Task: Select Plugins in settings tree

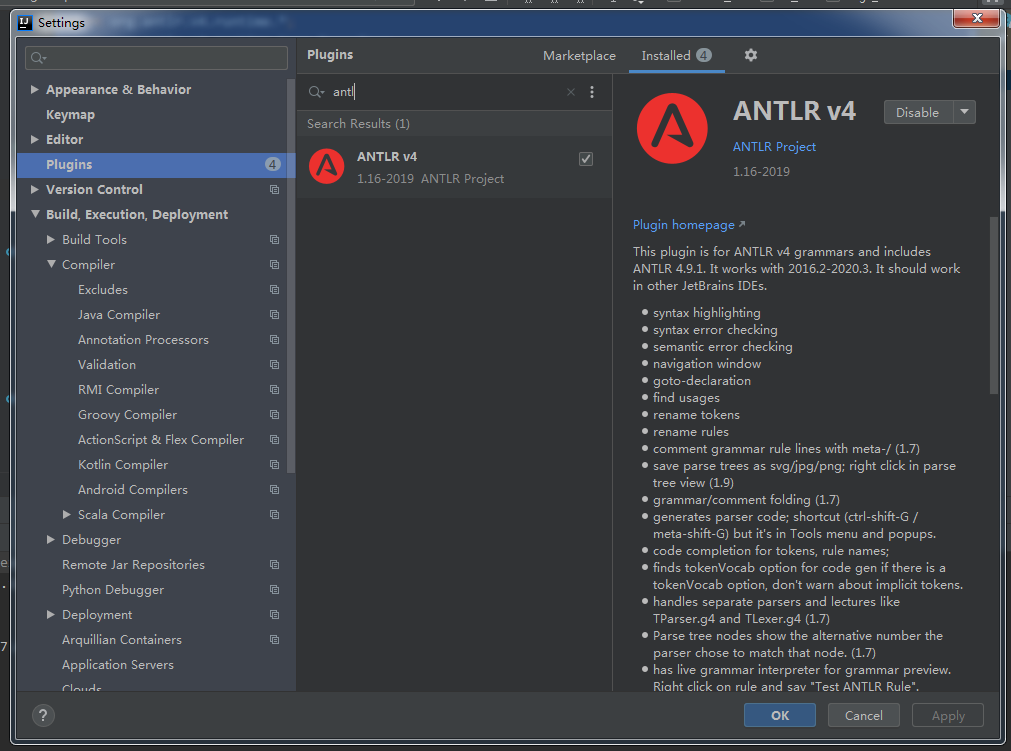Action: (156, 165)
